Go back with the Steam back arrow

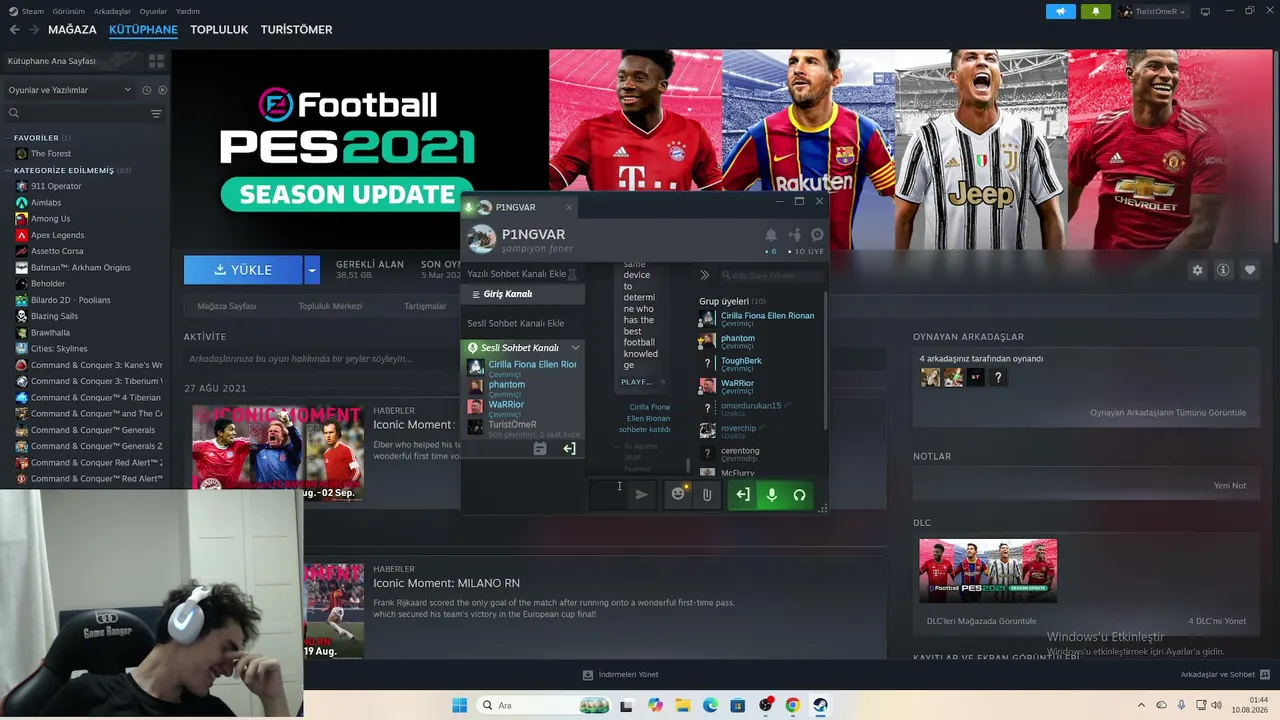(x=14, y=30)
